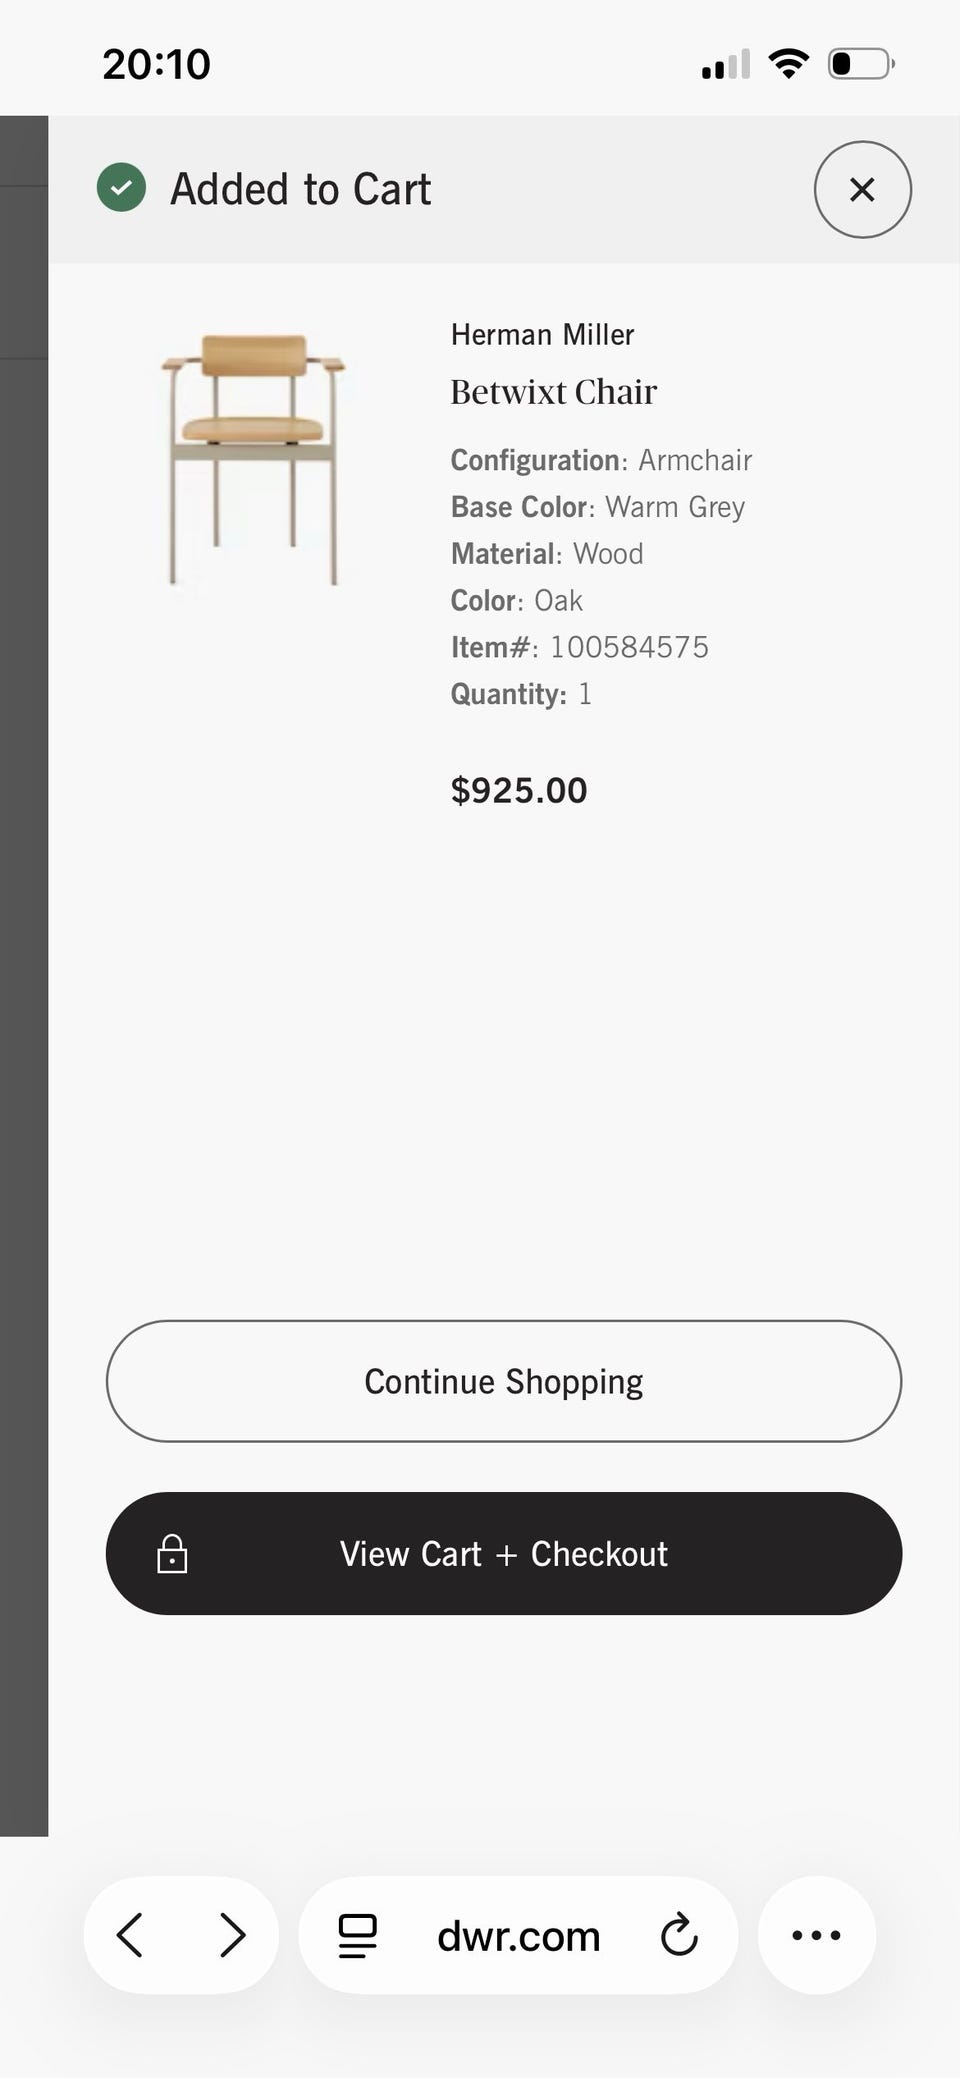Tap the $925.00 price text
Viewport: 960px width, 2078px height.
(x=519, y=791)
